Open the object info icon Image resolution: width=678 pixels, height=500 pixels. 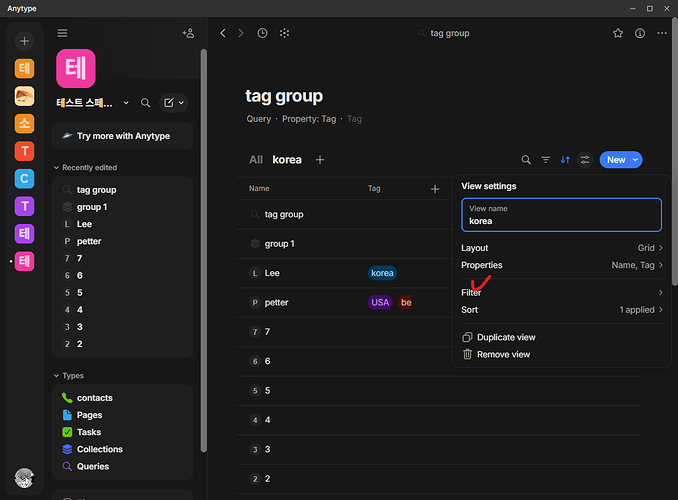(640, 33)
